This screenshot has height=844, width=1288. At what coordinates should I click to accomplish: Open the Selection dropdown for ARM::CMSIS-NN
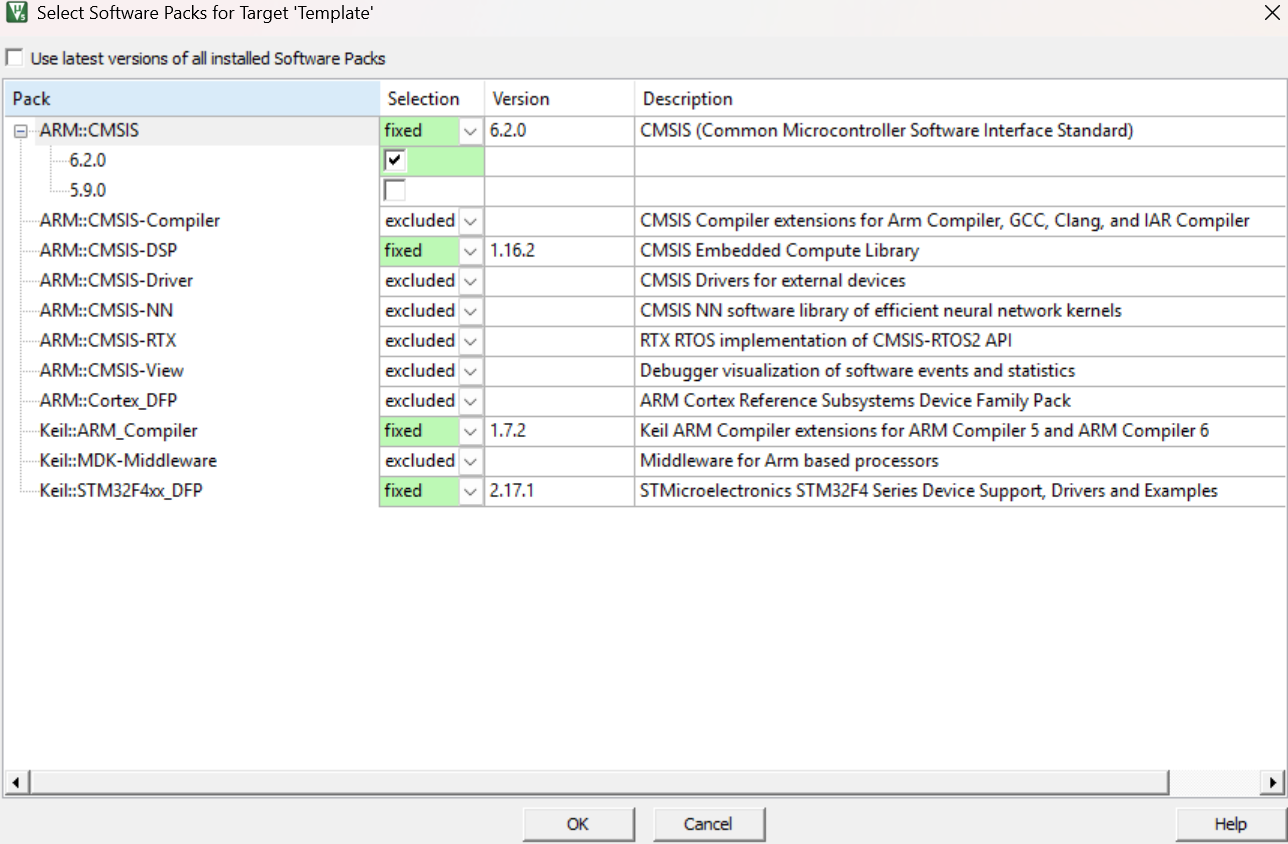[x=470, y=310]
